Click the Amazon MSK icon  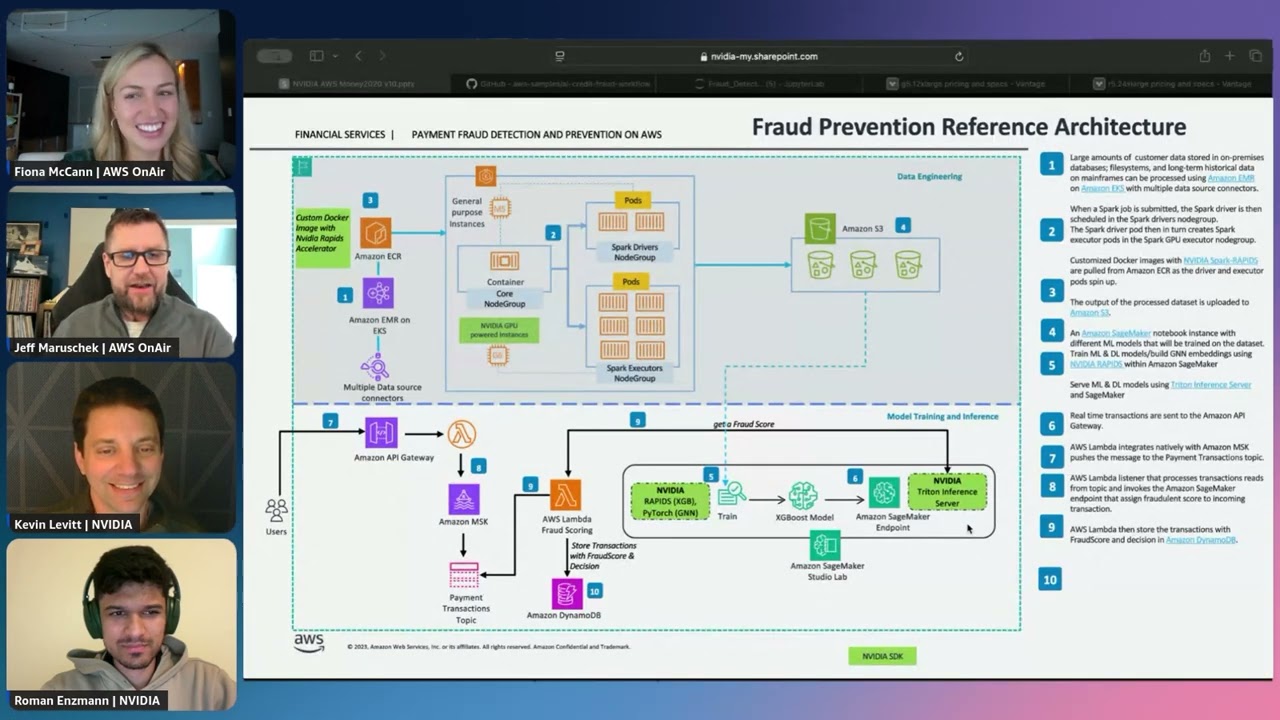(463, 499)
